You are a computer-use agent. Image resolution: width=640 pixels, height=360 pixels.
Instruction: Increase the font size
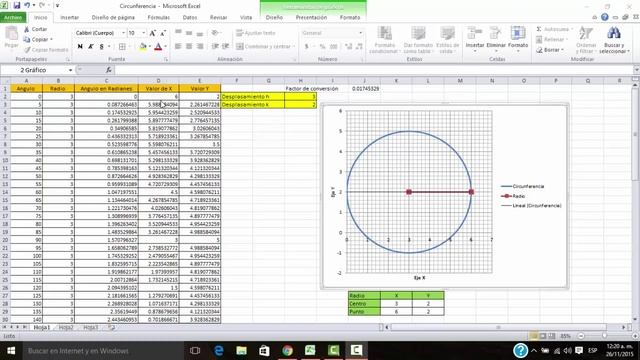click(153, 33)
